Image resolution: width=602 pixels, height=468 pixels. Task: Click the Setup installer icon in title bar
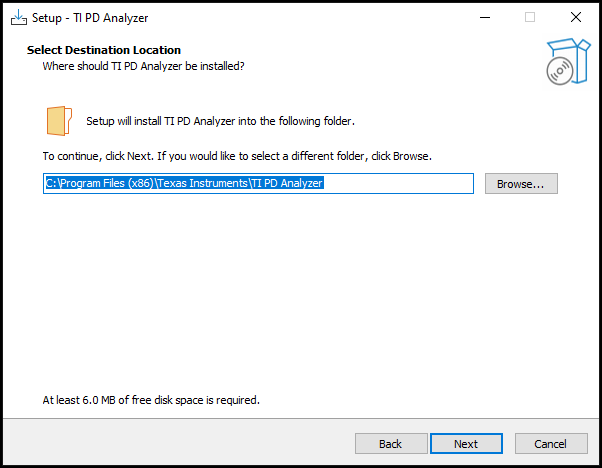[x=18, y=17]
